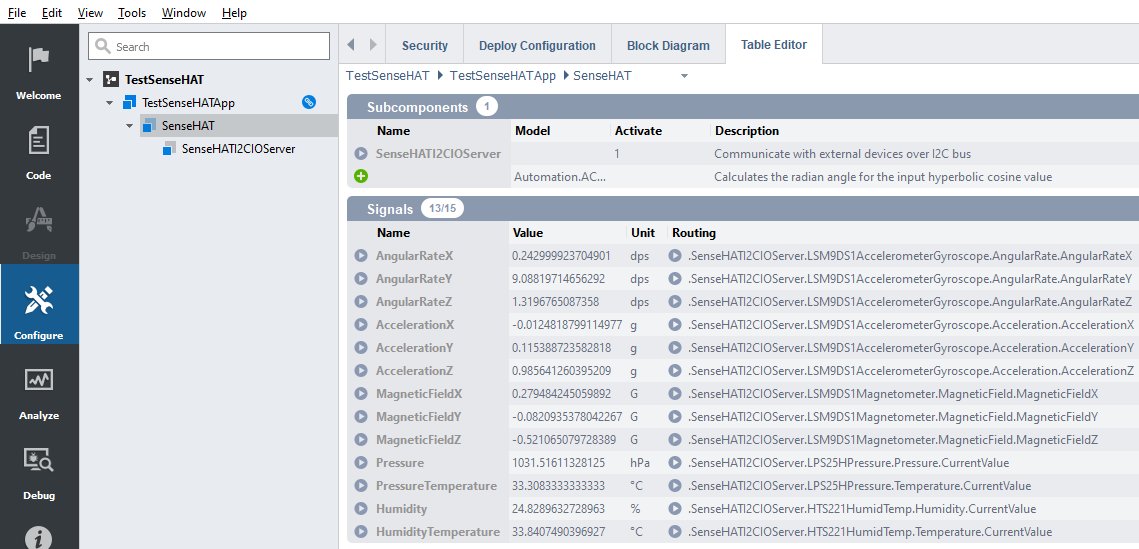Click the hPa unit cell for Pressure

coord(638,463)
